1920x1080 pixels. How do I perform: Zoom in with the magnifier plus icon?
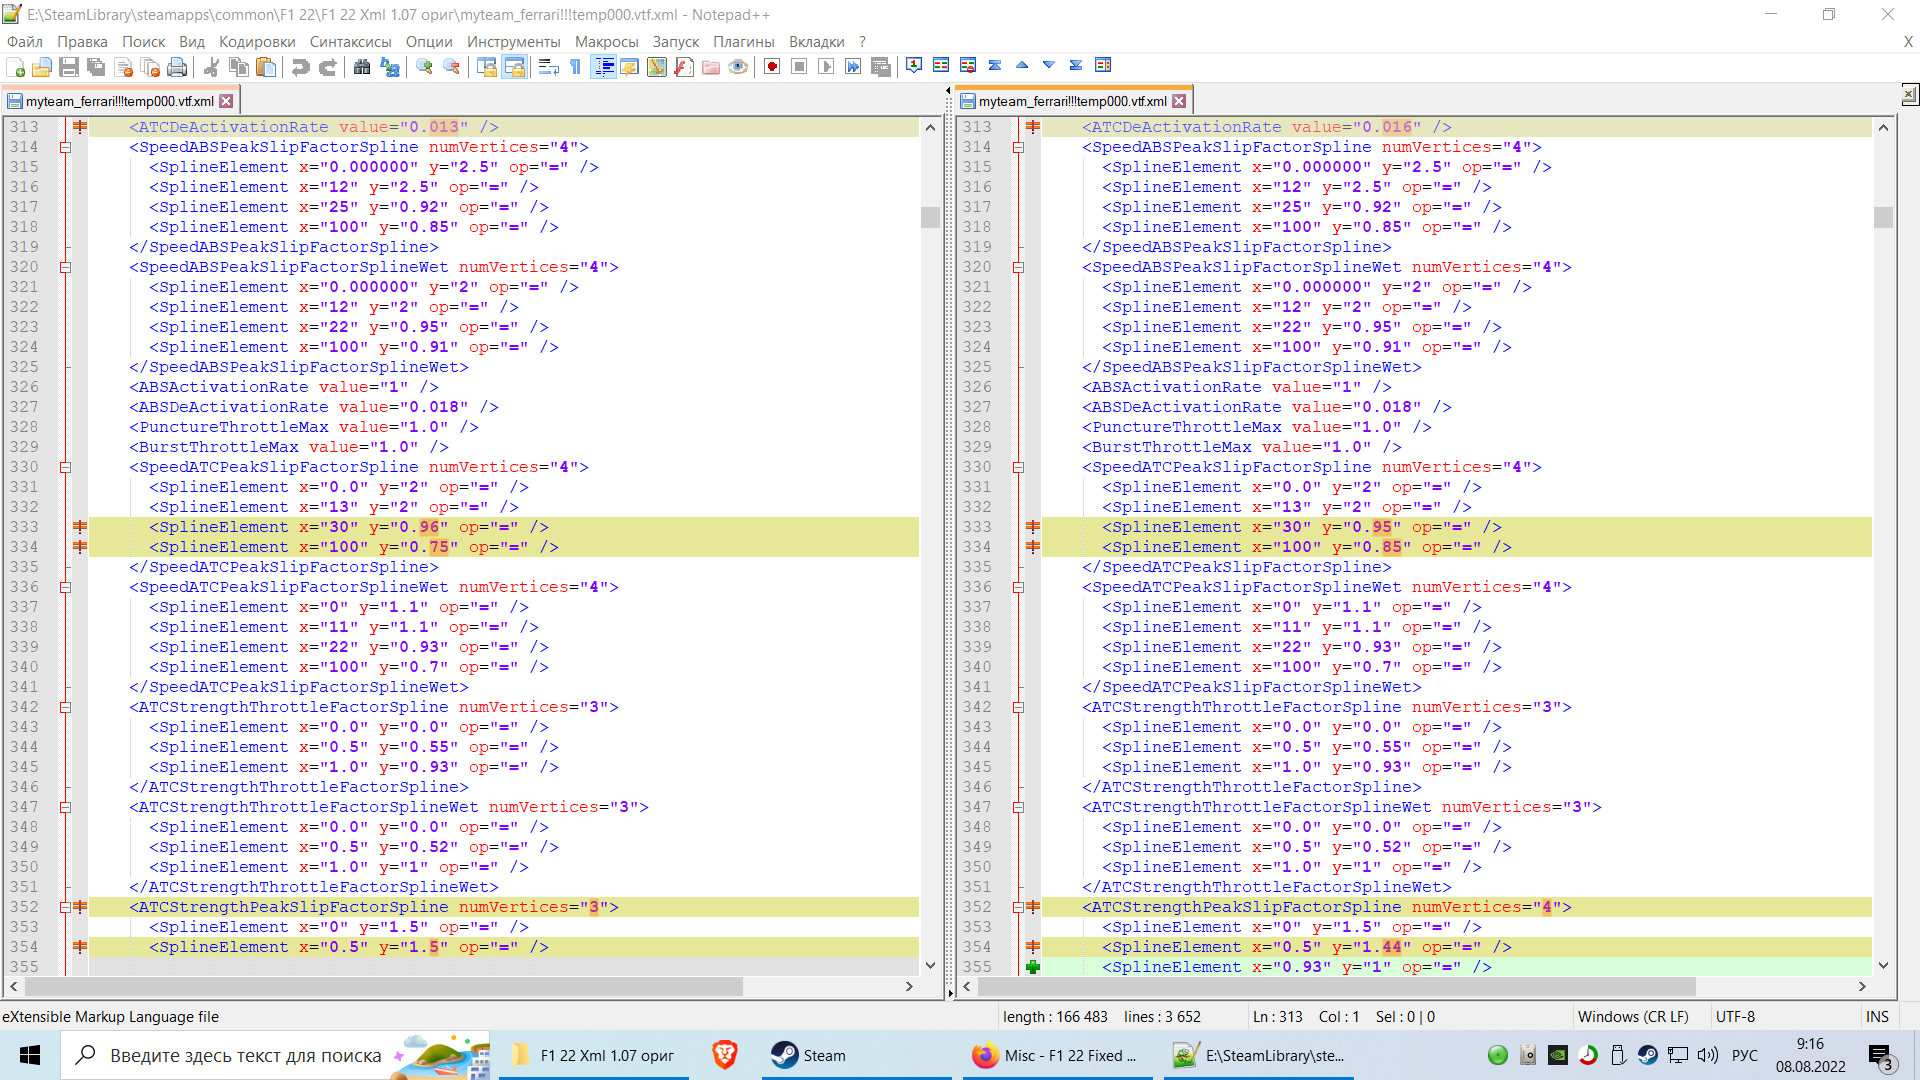[424, 67]
